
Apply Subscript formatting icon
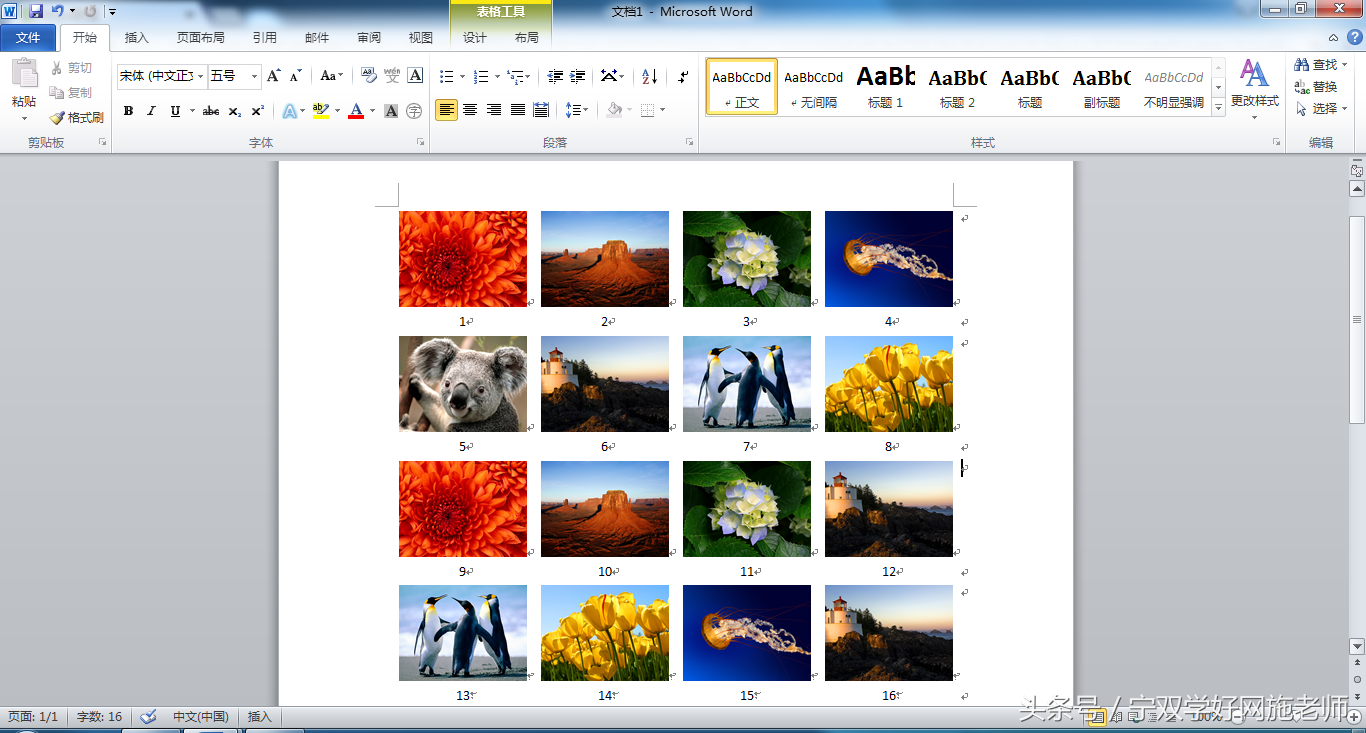point(234,111)
